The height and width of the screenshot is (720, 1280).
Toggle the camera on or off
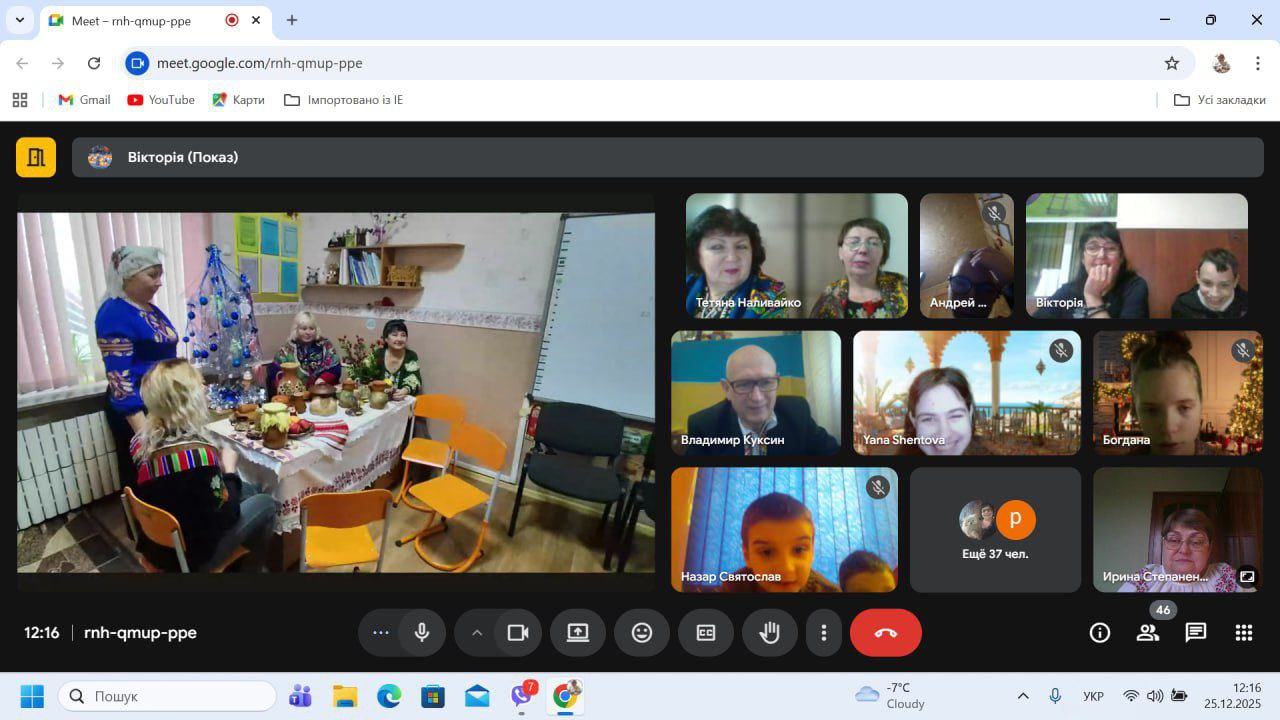tap(517, 633)
